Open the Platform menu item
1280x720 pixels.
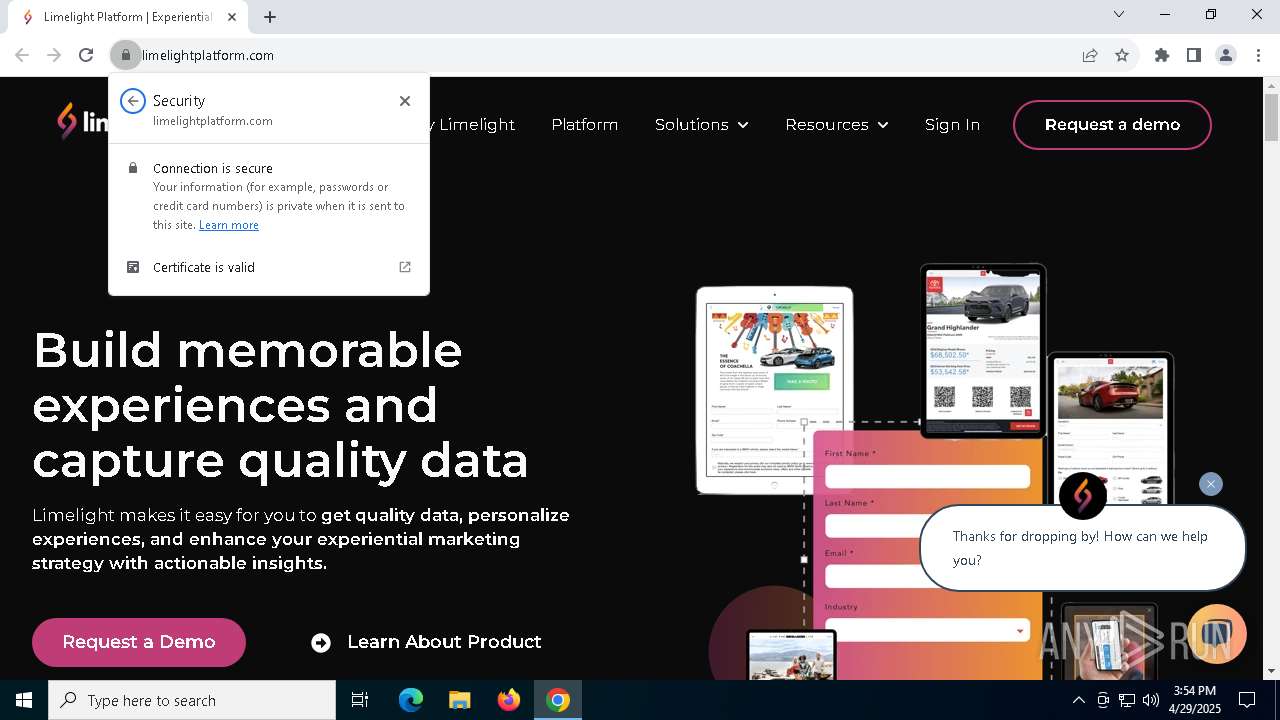(585, 125)
